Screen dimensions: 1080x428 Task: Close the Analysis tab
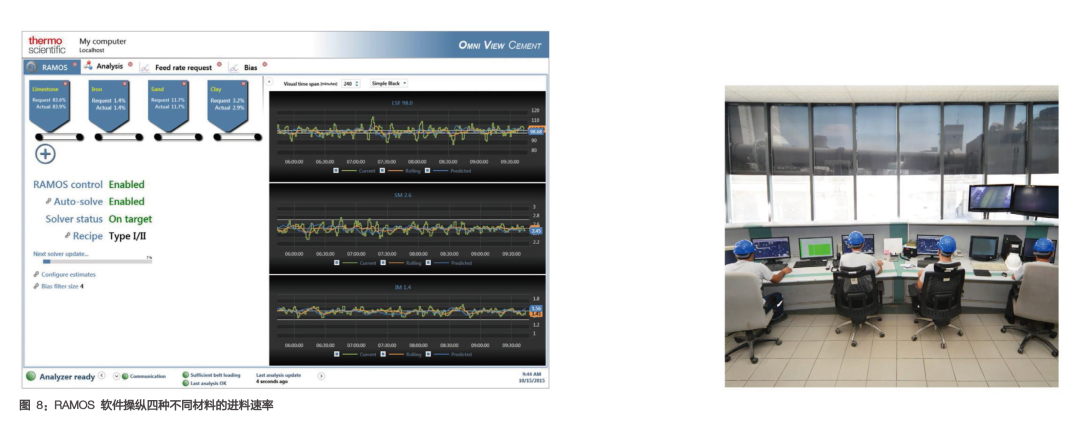[130, 64]
